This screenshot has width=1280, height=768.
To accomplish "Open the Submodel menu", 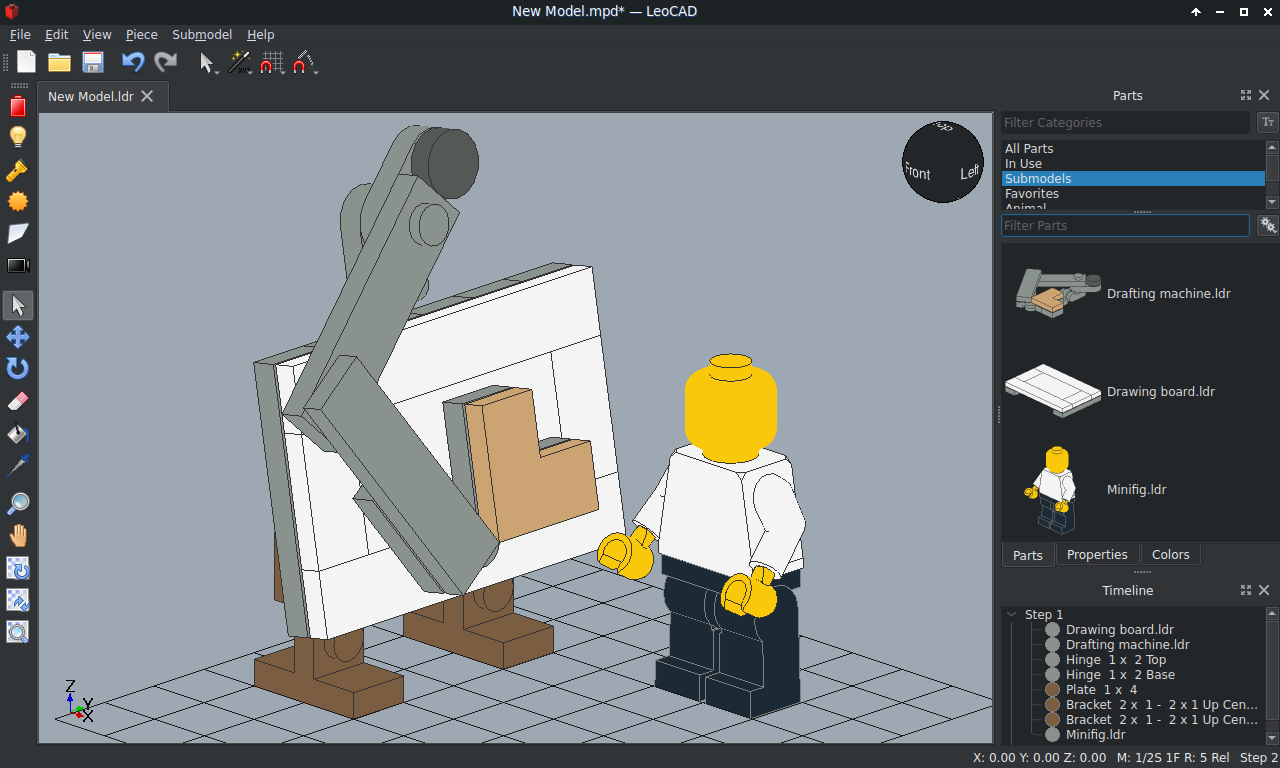I will click(x=202, y=34).
